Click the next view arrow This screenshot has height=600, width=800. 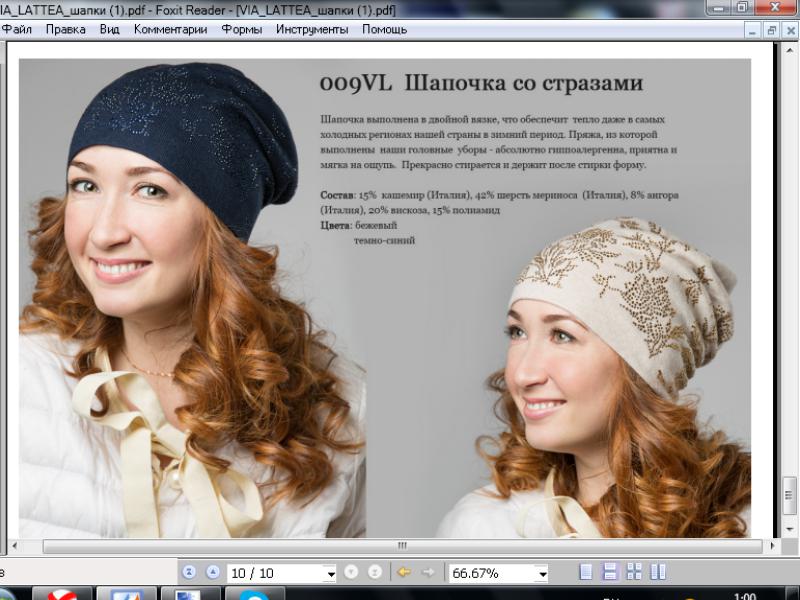pyautogui.click(x=429, y=572)
